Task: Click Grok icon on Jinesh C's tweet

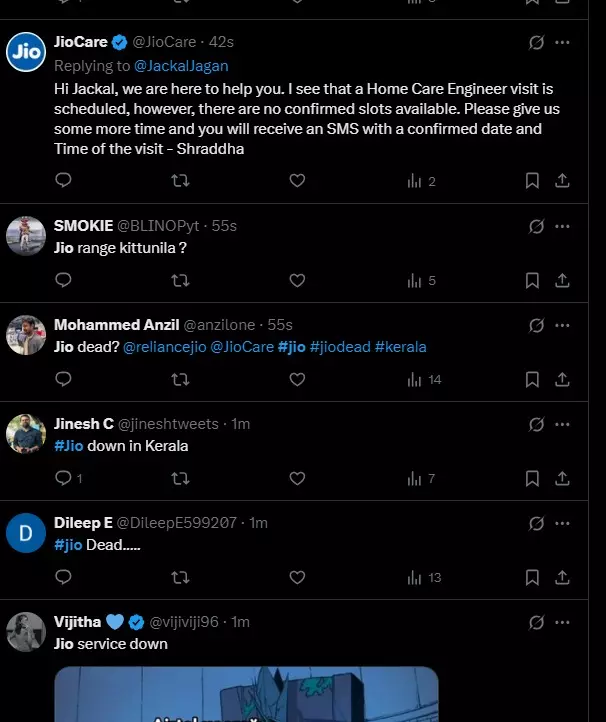Action: 536,424
